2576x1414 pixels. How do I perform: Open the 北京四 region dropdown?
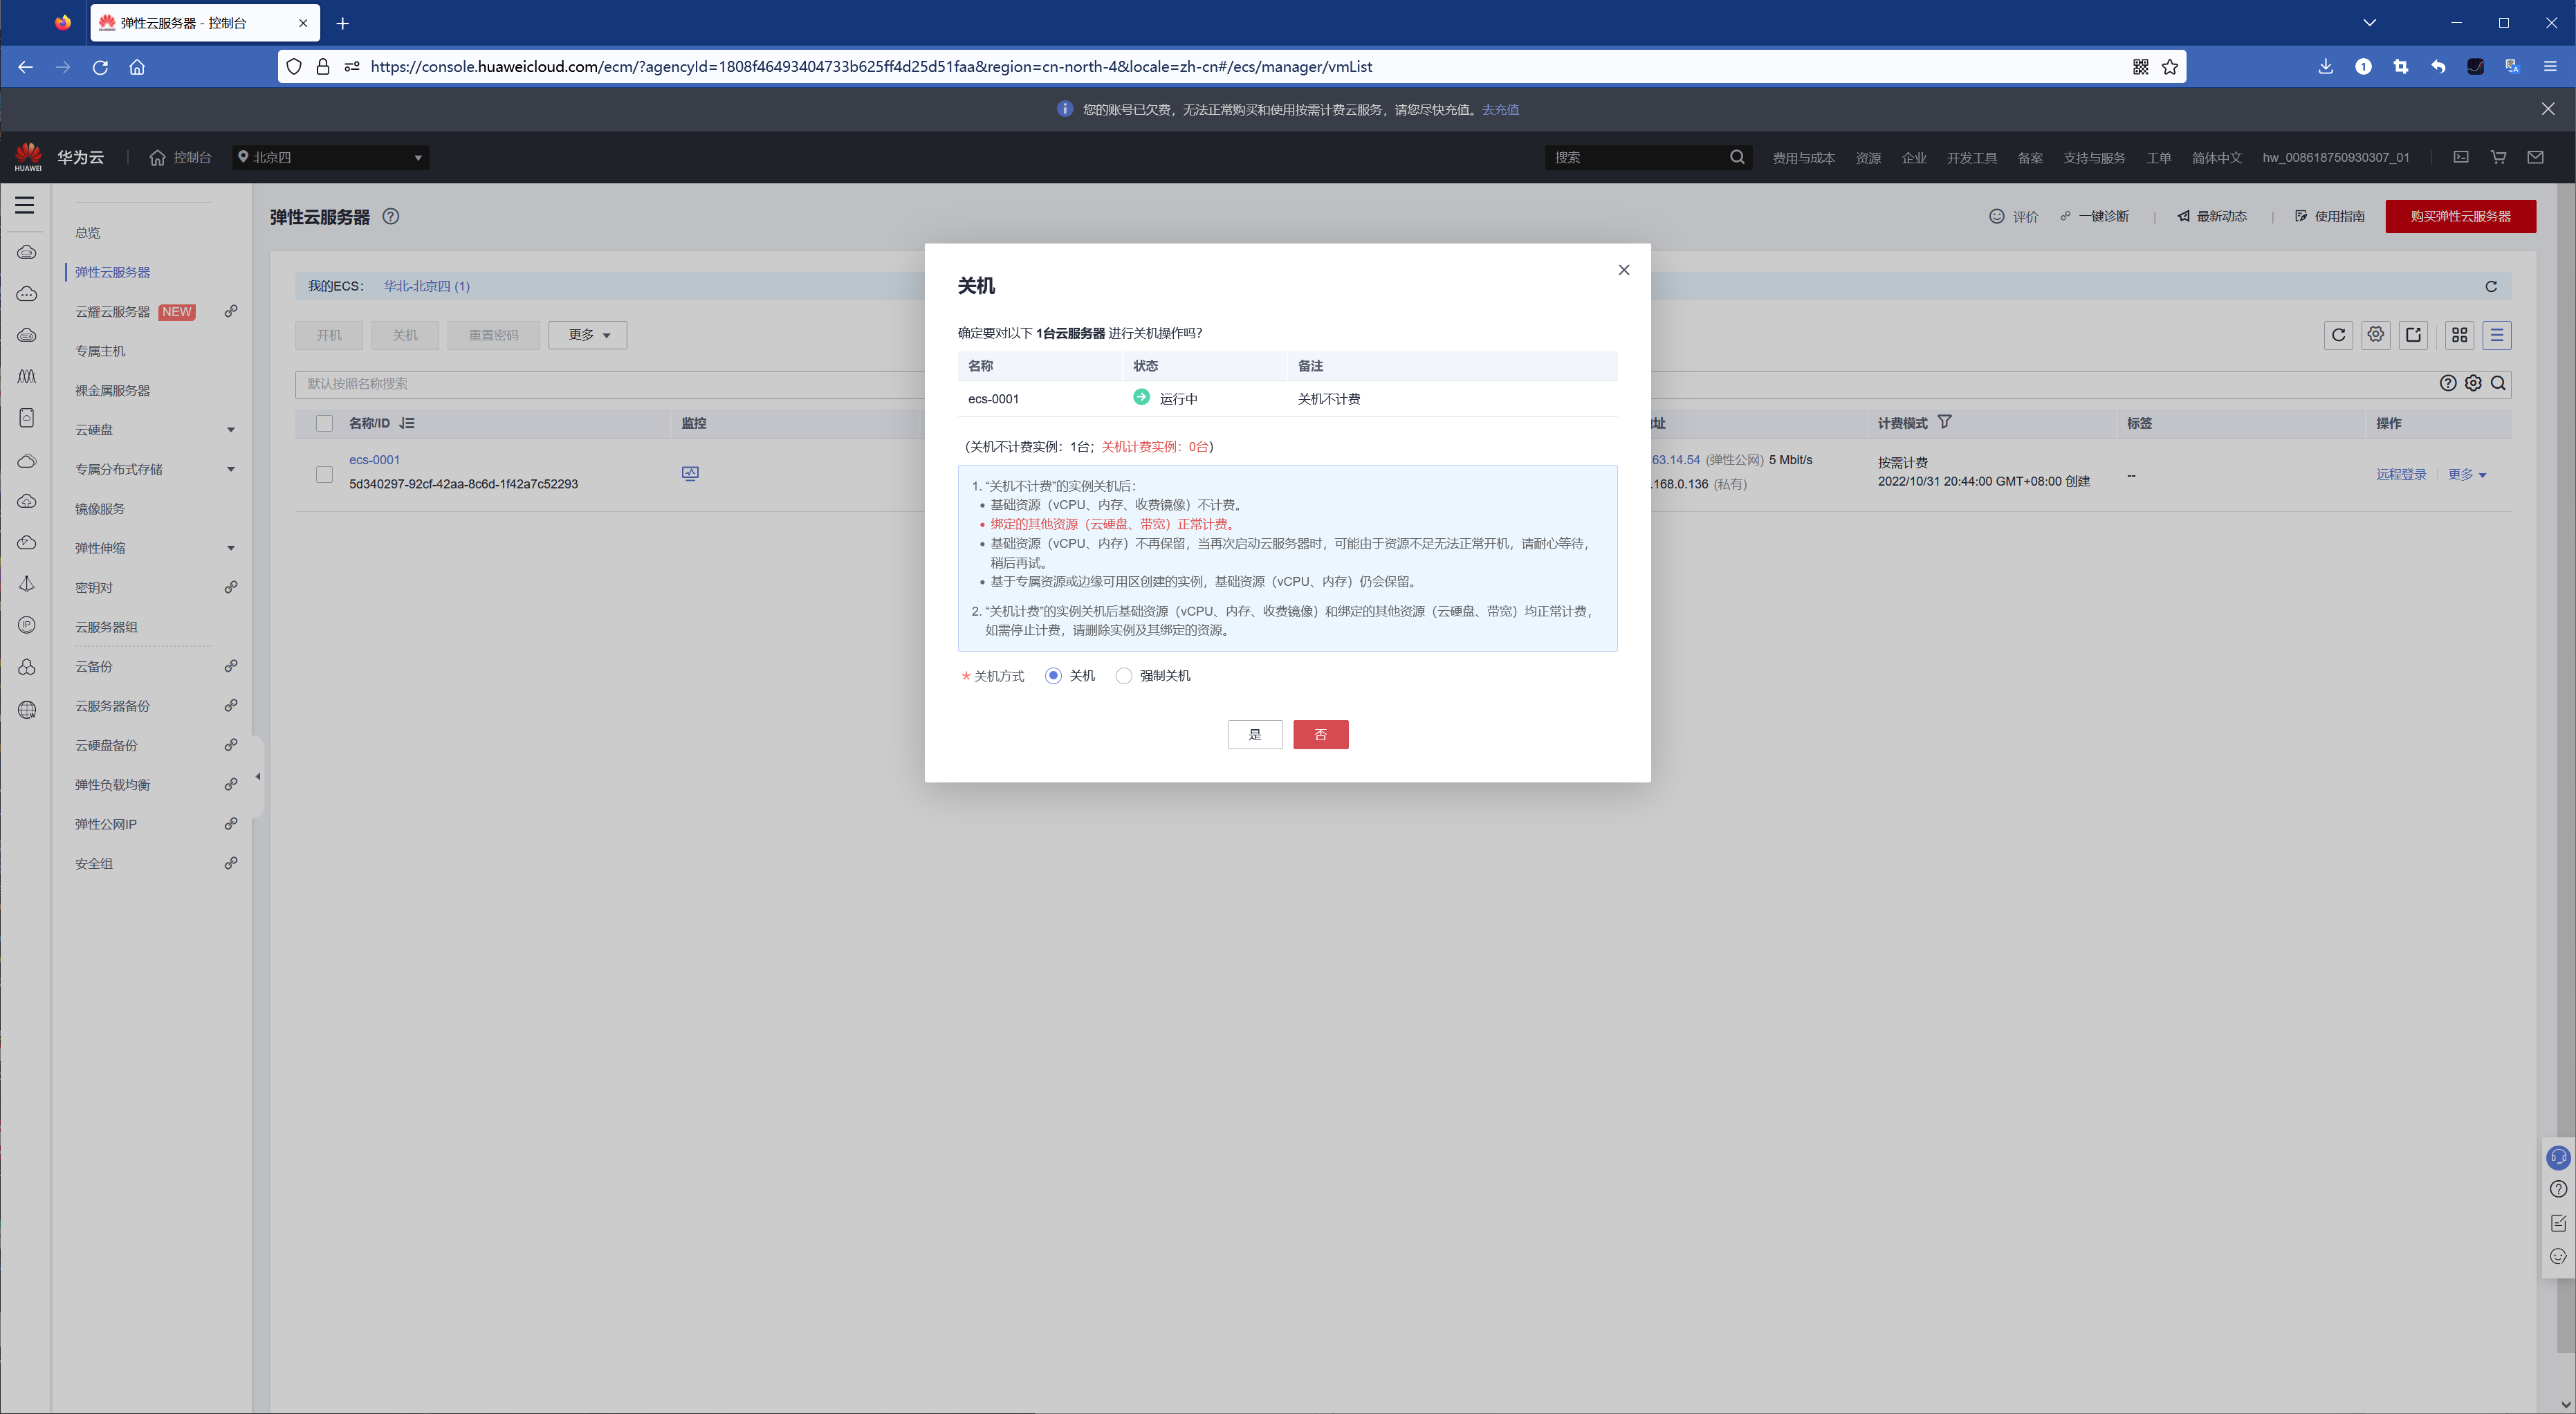coord(330,157)
